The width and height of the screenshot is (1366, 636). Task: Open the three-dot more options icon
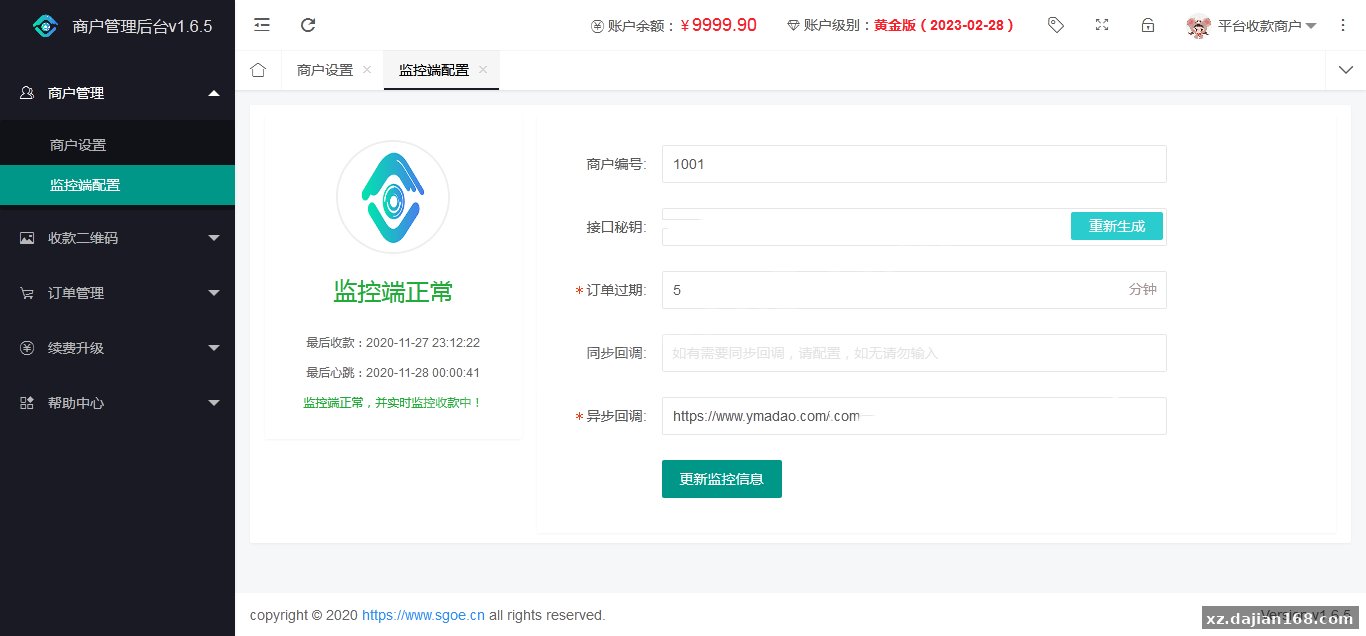click(x=1343, y=25)
